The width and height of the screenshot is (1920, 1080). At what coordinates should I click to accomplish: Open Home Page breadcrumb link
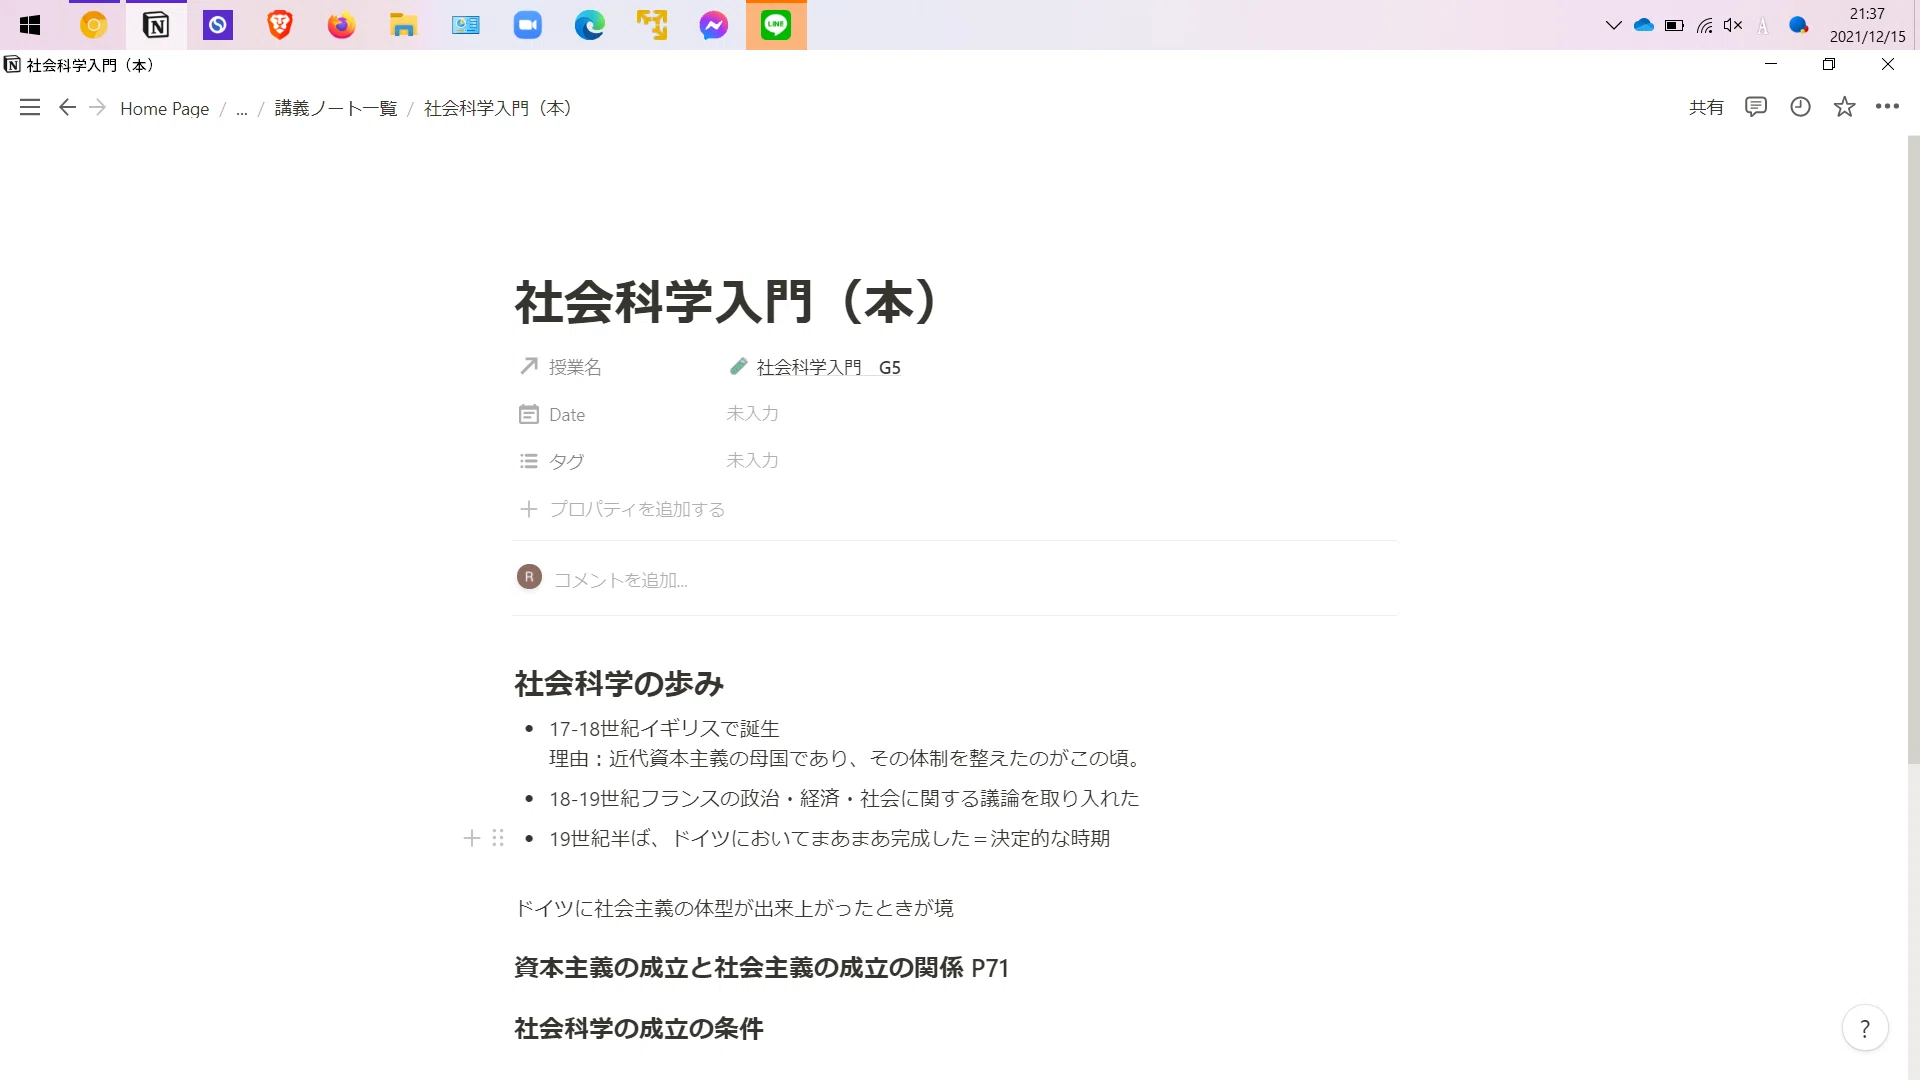[165, 108]
